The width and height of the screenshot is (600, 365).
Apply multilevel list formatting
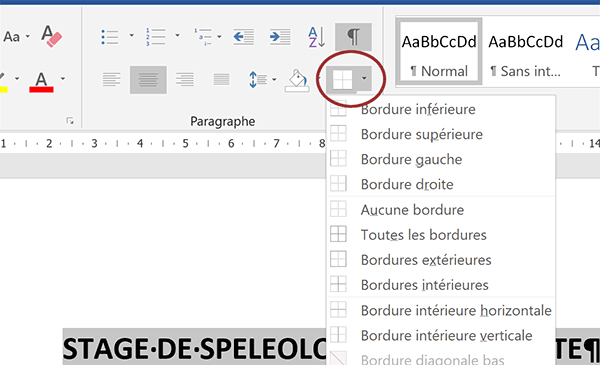tap(203, 37)
